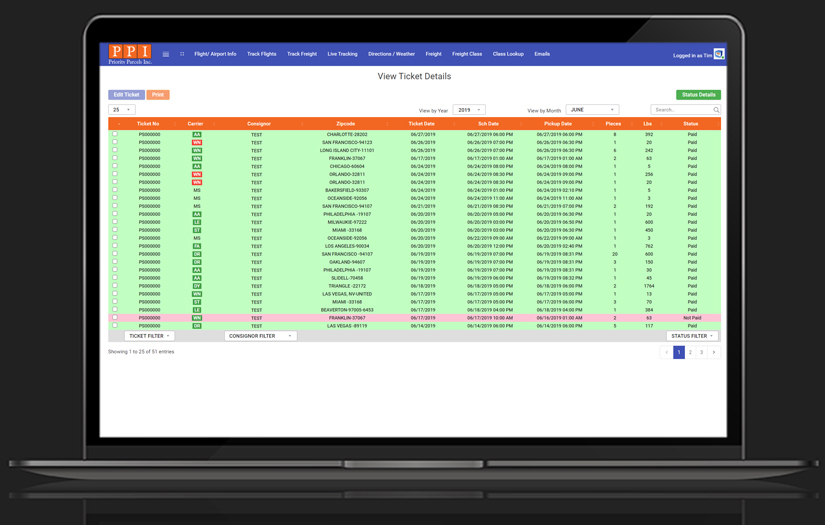Open the View by Month JUNE dropdown
This screenshot has width=825, height=525.
[x=592, y=109]
